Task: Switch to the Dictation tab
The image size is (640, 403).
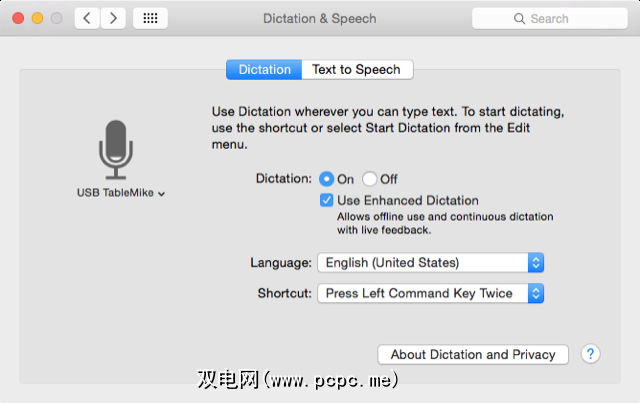Action: coord(264,70)
